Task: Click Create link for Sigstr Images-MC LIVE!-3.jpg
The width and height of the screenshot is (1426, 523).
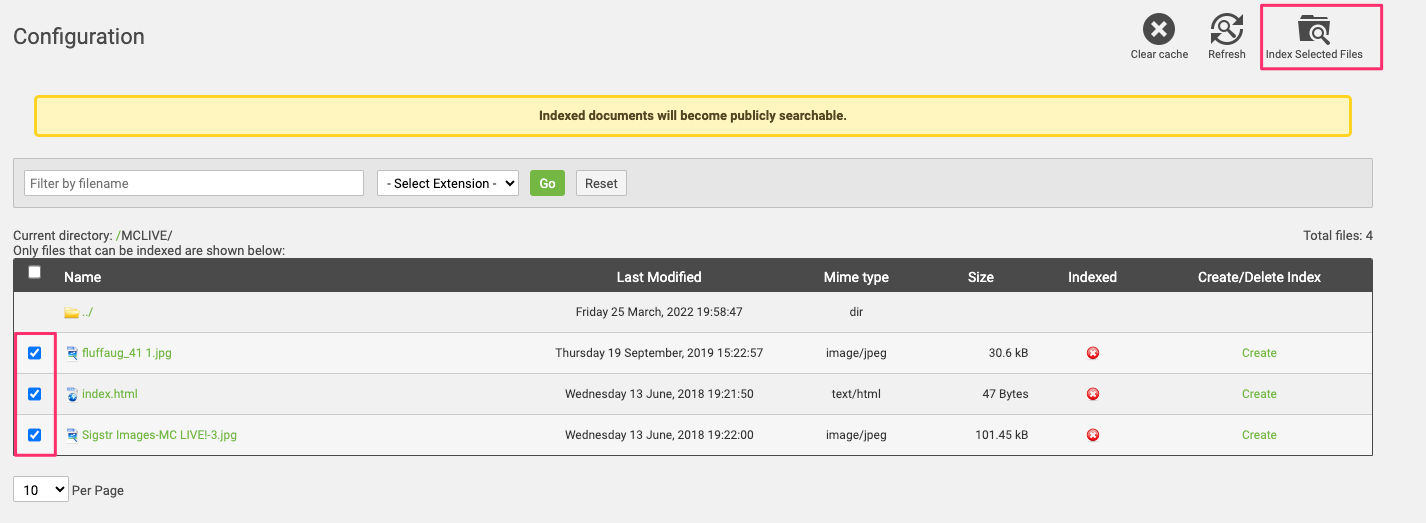Action: click(x=1259, y=435)
